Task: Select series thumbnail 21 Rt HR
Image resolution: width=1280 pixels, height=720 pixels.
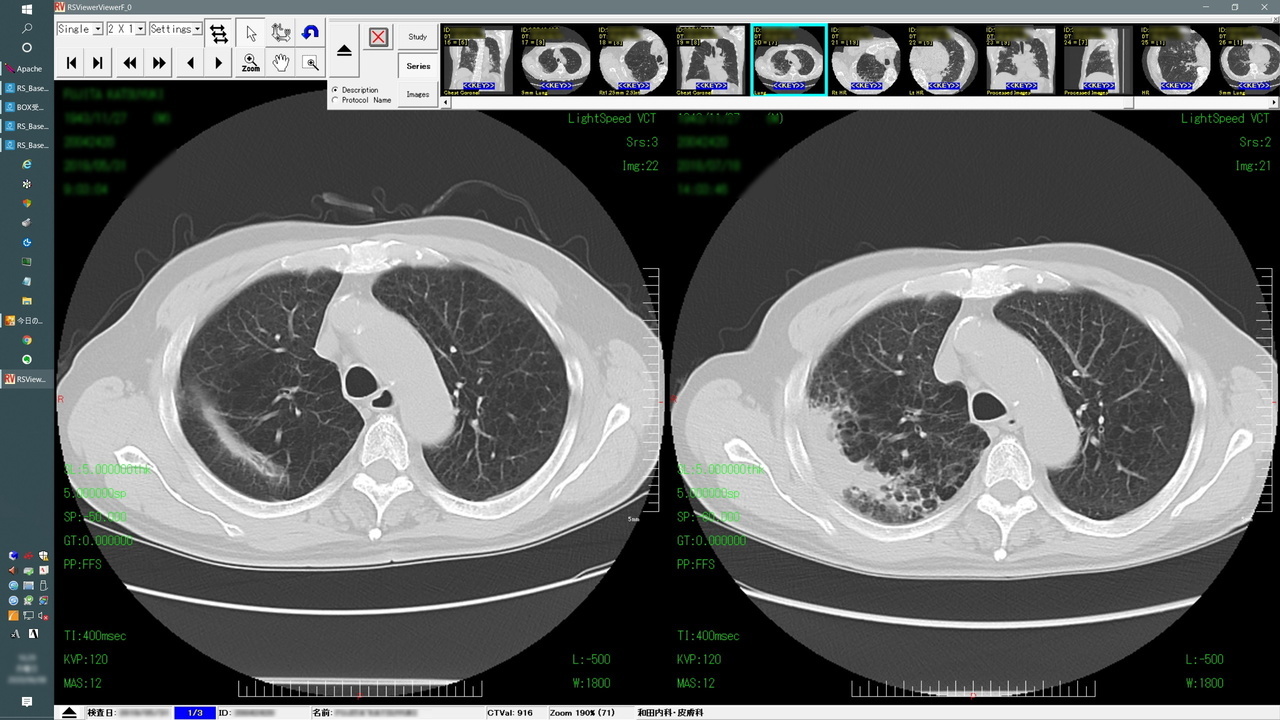Action: [x=867, y=60]
